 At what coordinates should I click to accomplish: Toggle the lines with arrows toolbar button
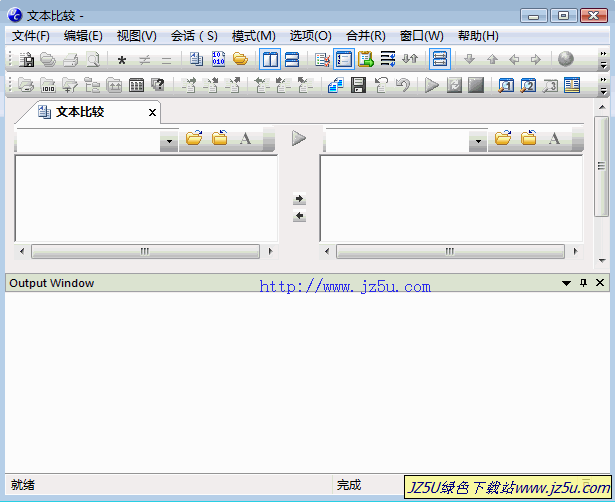(x=388, y=59)
